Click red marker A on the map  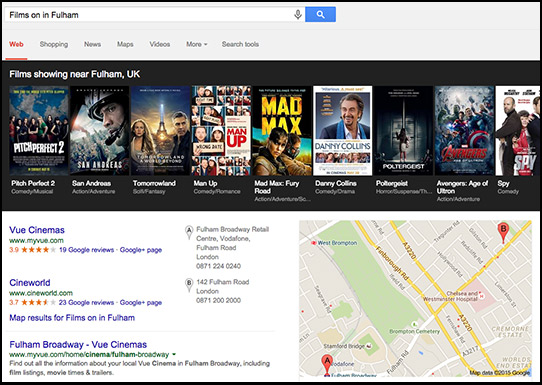(327, 365)
